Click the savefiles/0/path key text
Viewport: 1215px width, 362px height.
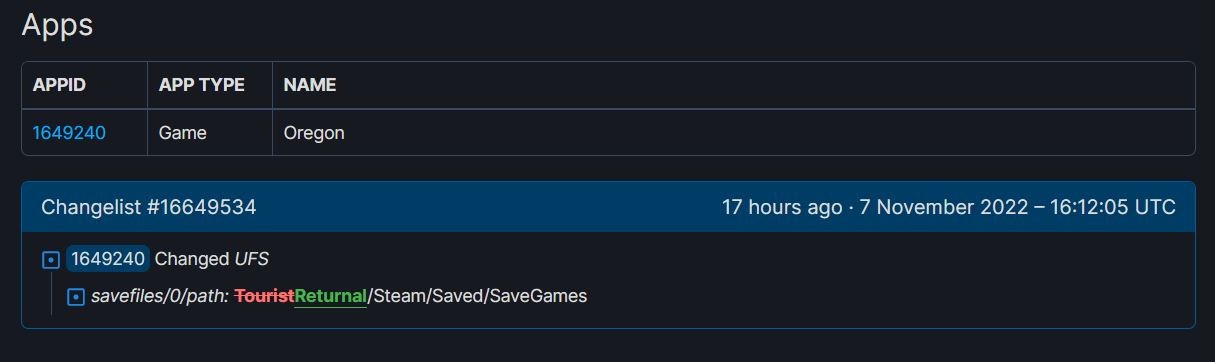tap(161, 296)
